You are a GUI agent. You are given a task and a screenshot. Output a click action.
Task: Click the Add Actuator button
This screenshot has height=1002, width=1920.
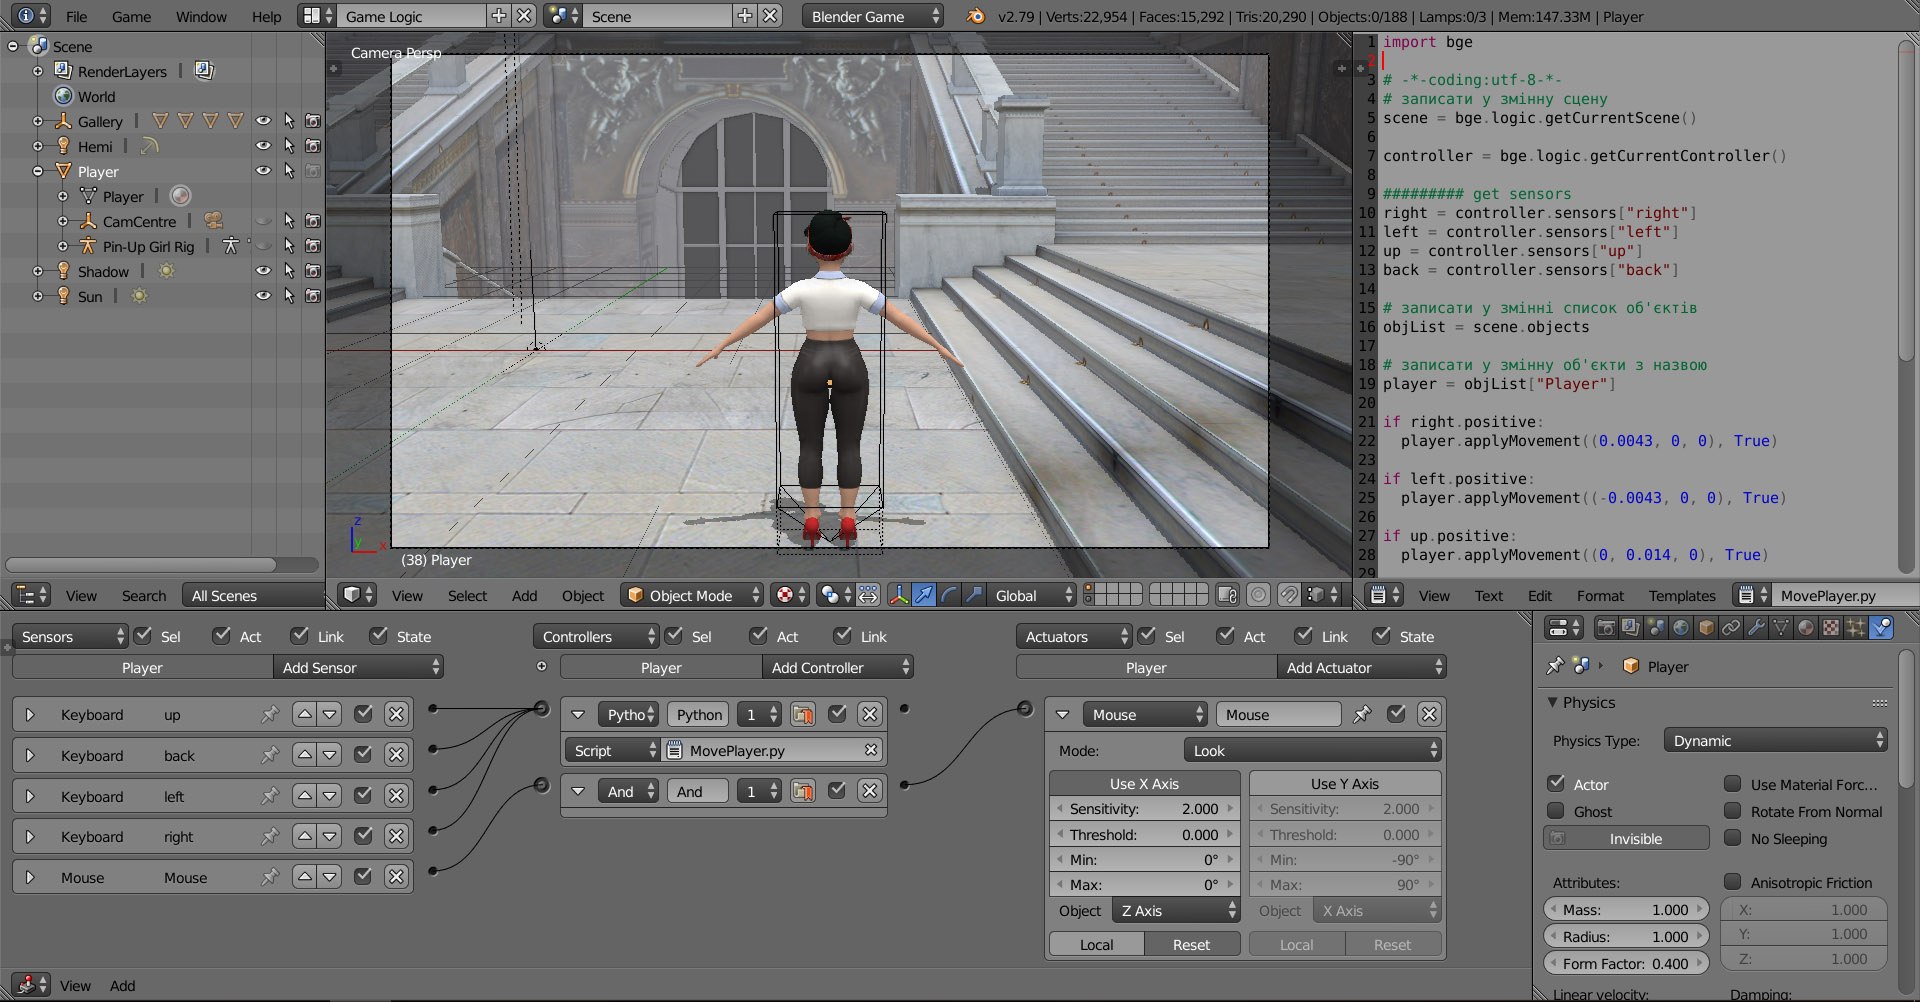coord(1362,667)
